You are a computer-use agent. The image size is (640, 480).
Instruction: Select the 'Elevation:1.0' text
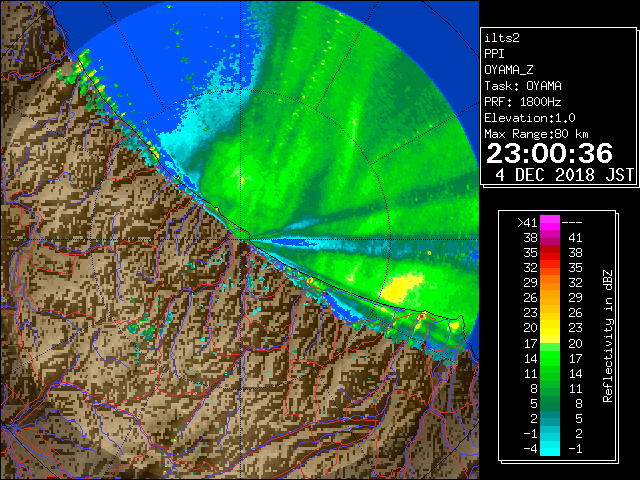[530, 118]
